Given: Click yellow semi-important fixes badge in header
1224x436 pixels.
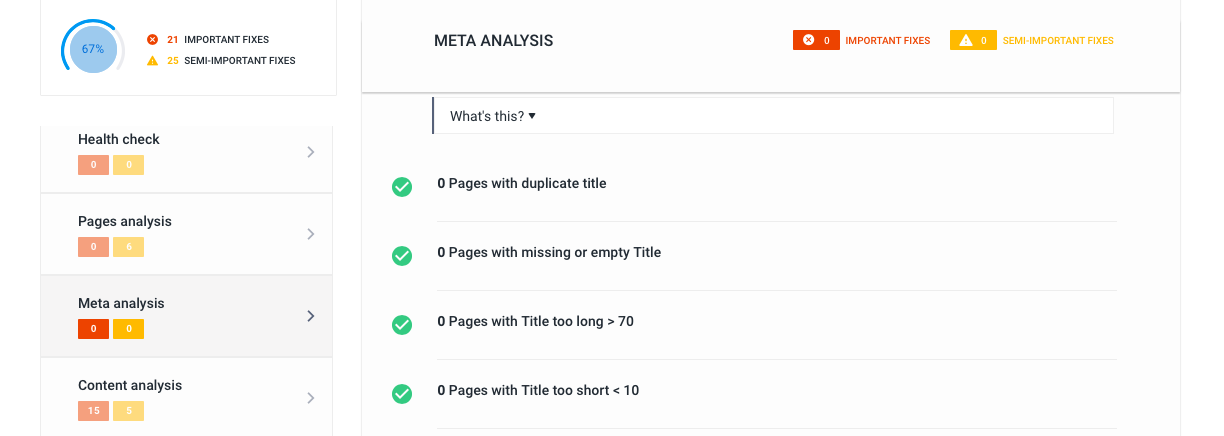Looking at the screenshot, I should (973, 41).
